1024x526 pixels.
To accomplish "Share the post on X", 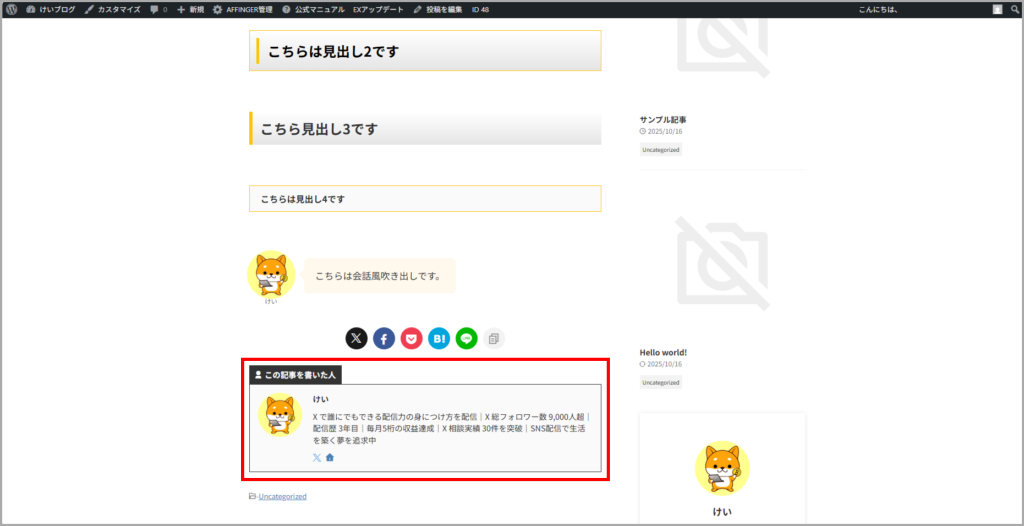I will [356, 339].
